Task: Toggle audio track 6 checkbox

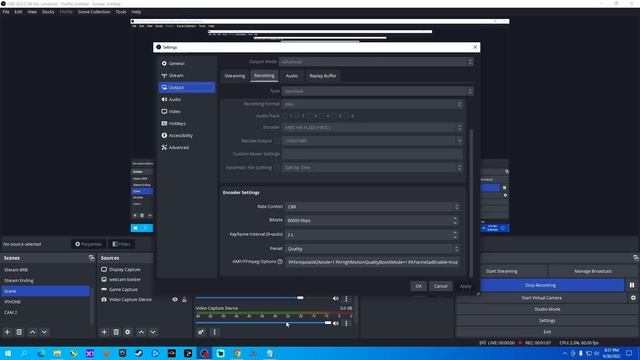Action: tap(346, 116)
